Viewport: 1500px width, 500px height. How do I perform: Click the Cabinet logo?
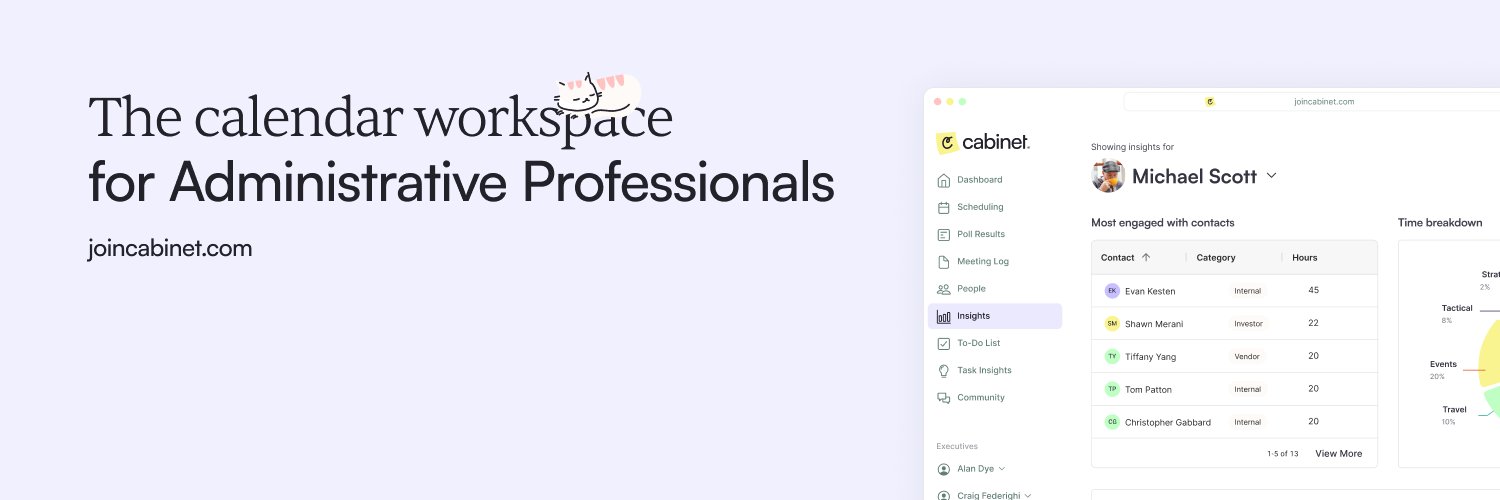click(983, 143)
